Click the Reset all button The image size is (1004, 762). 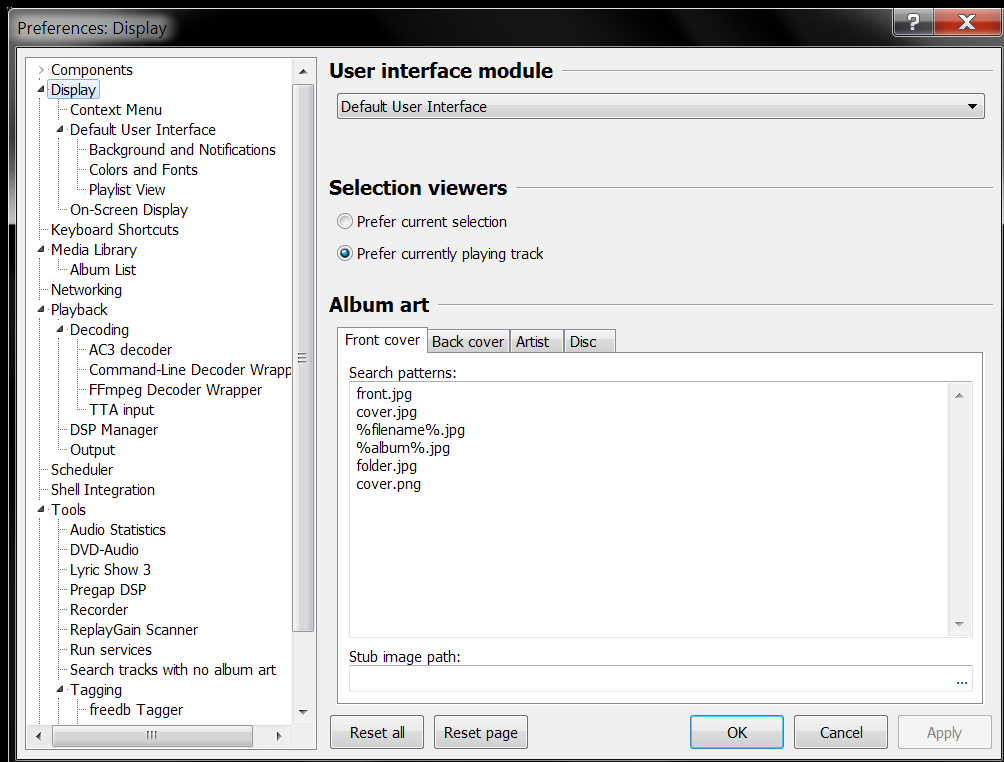tap(377, 733)
